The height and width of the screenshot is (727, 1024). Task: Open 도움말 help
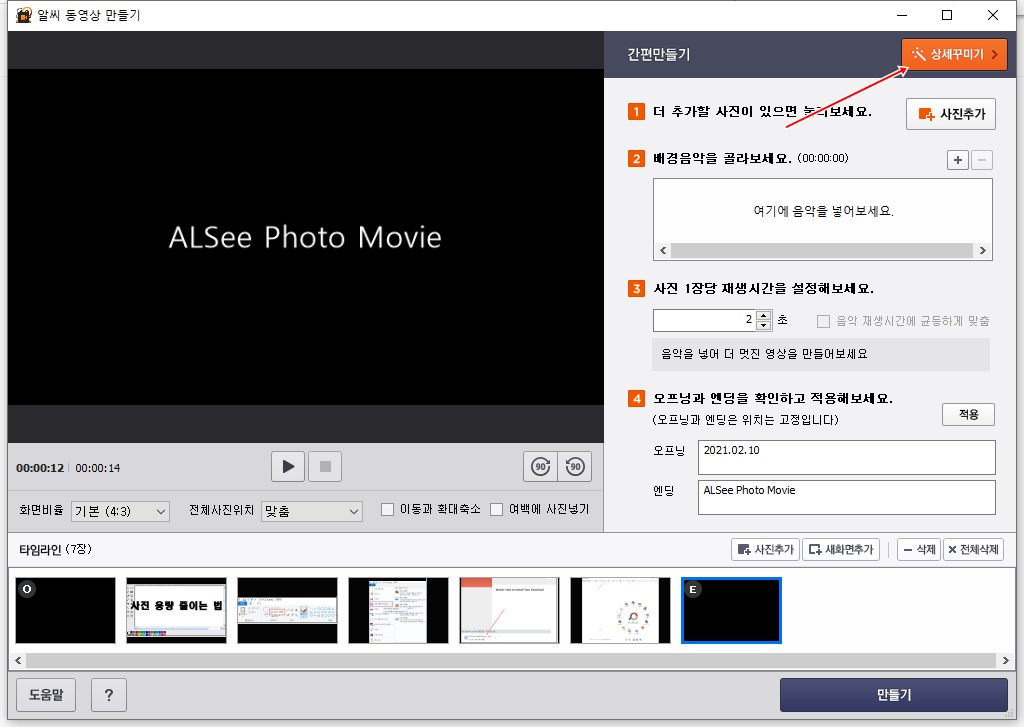point(46,695)
